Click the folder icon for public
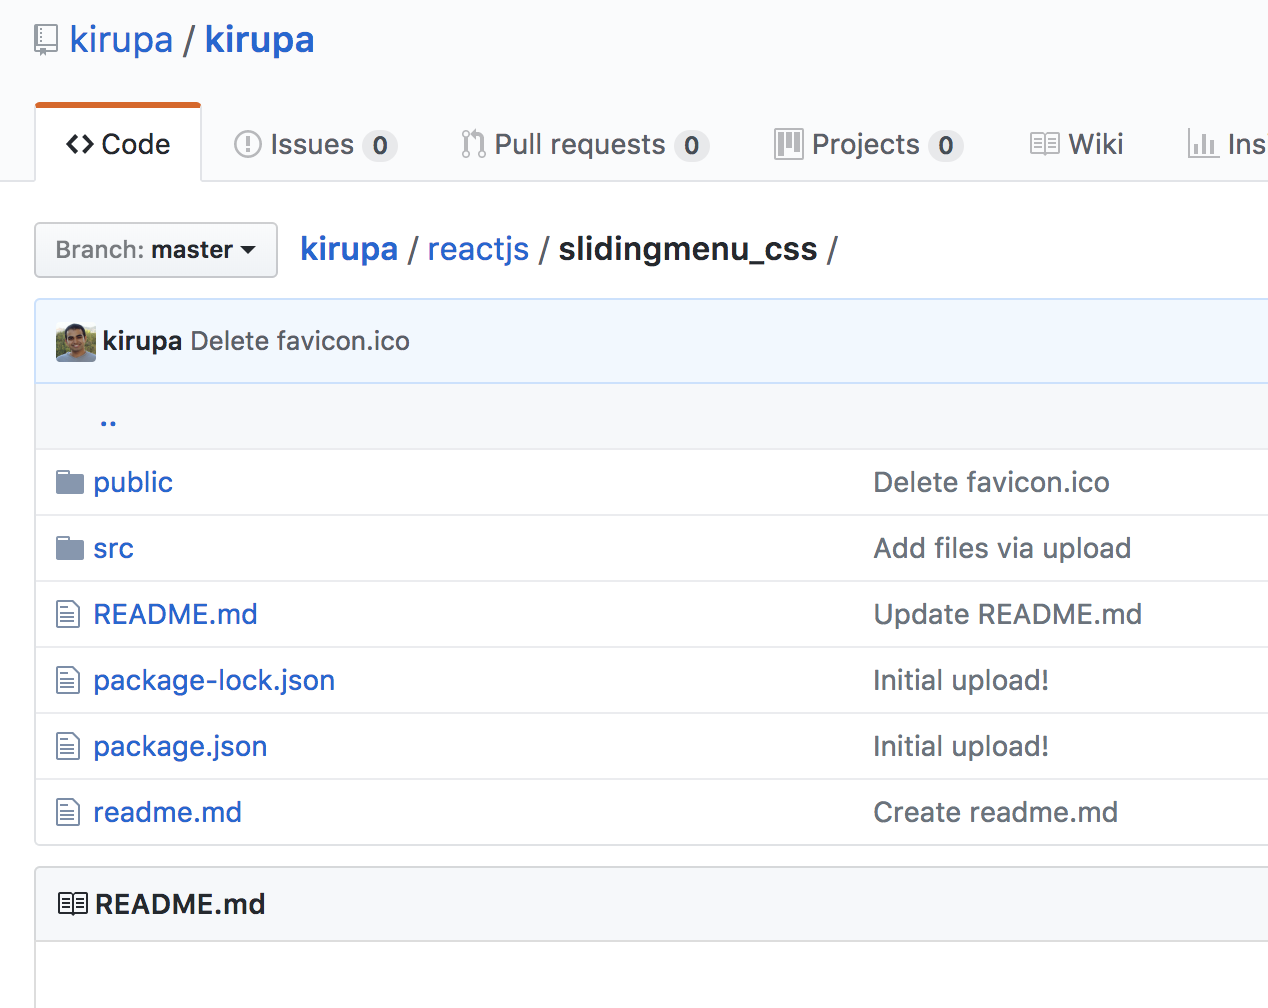Viewport: 1268px width, 1008px height. click(x=70, y=482)
